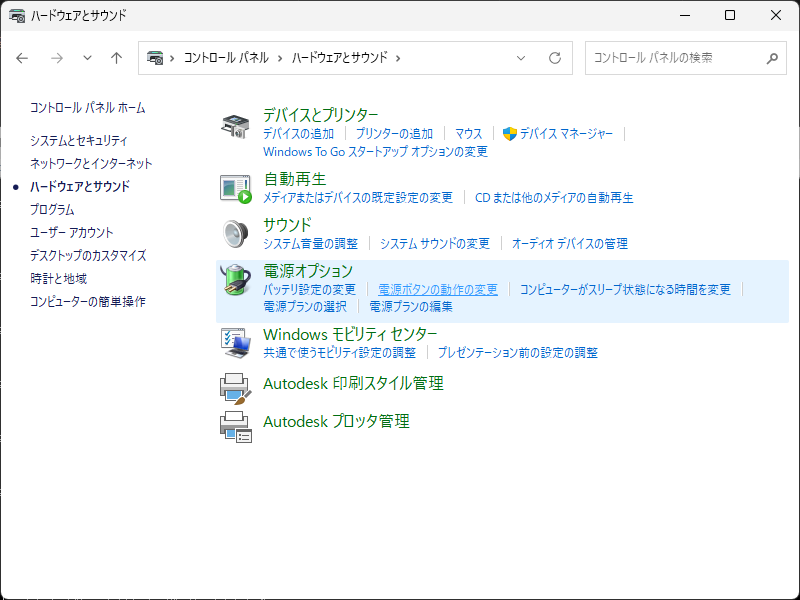Click Windows To Go スタートアップ オプションの変更
This screenshot has width=800, height=600.
pyautogui.click(x=376, y=152)
